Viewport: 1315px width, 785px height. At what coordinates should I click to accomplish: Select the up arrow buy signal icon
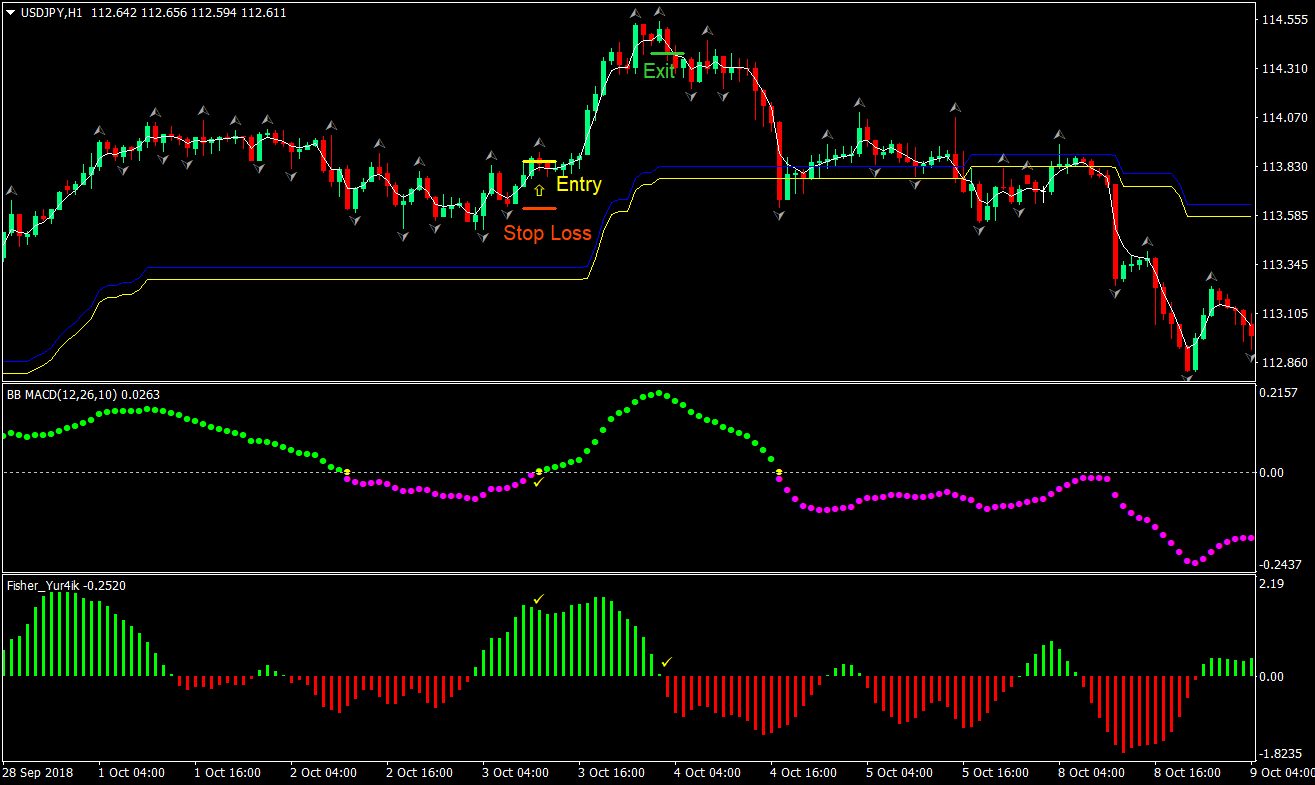pos(539,190)
